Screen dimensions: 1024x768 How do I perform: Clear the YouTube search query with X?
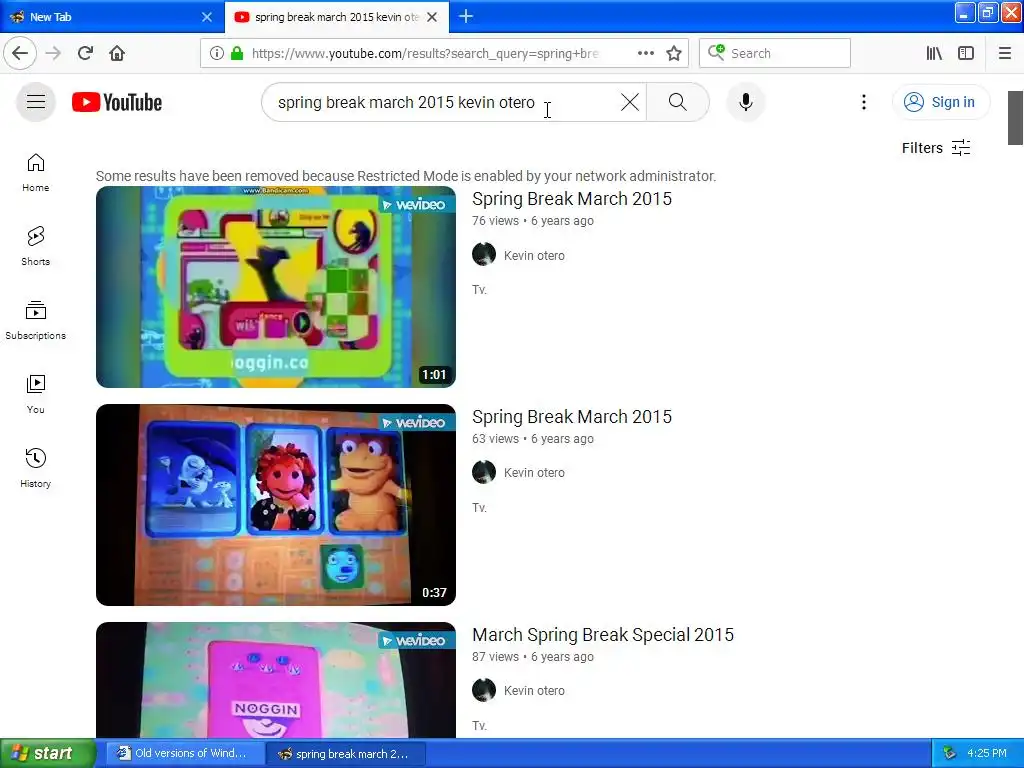click(x=630, y=102)
